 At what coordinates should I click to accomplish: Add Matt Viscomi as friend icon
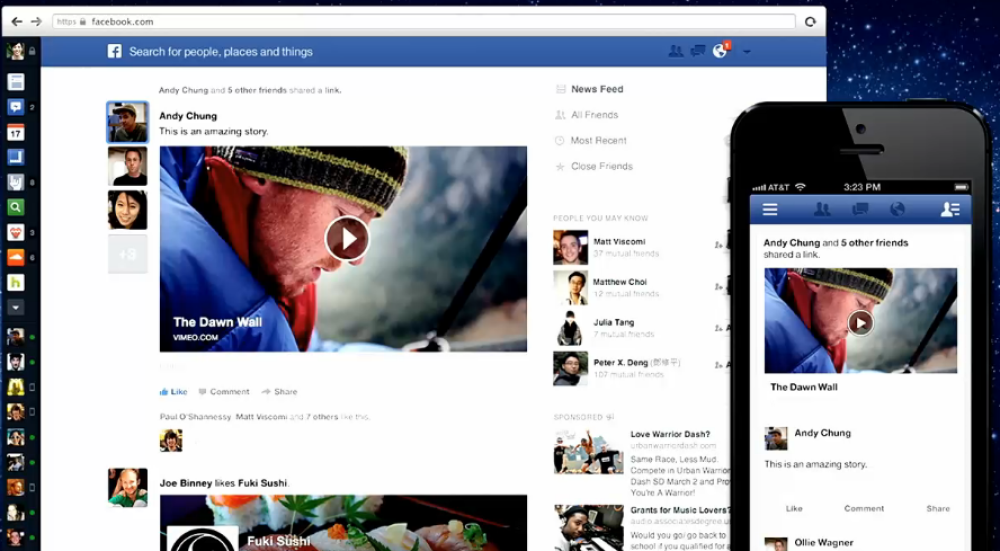(719, 245)
